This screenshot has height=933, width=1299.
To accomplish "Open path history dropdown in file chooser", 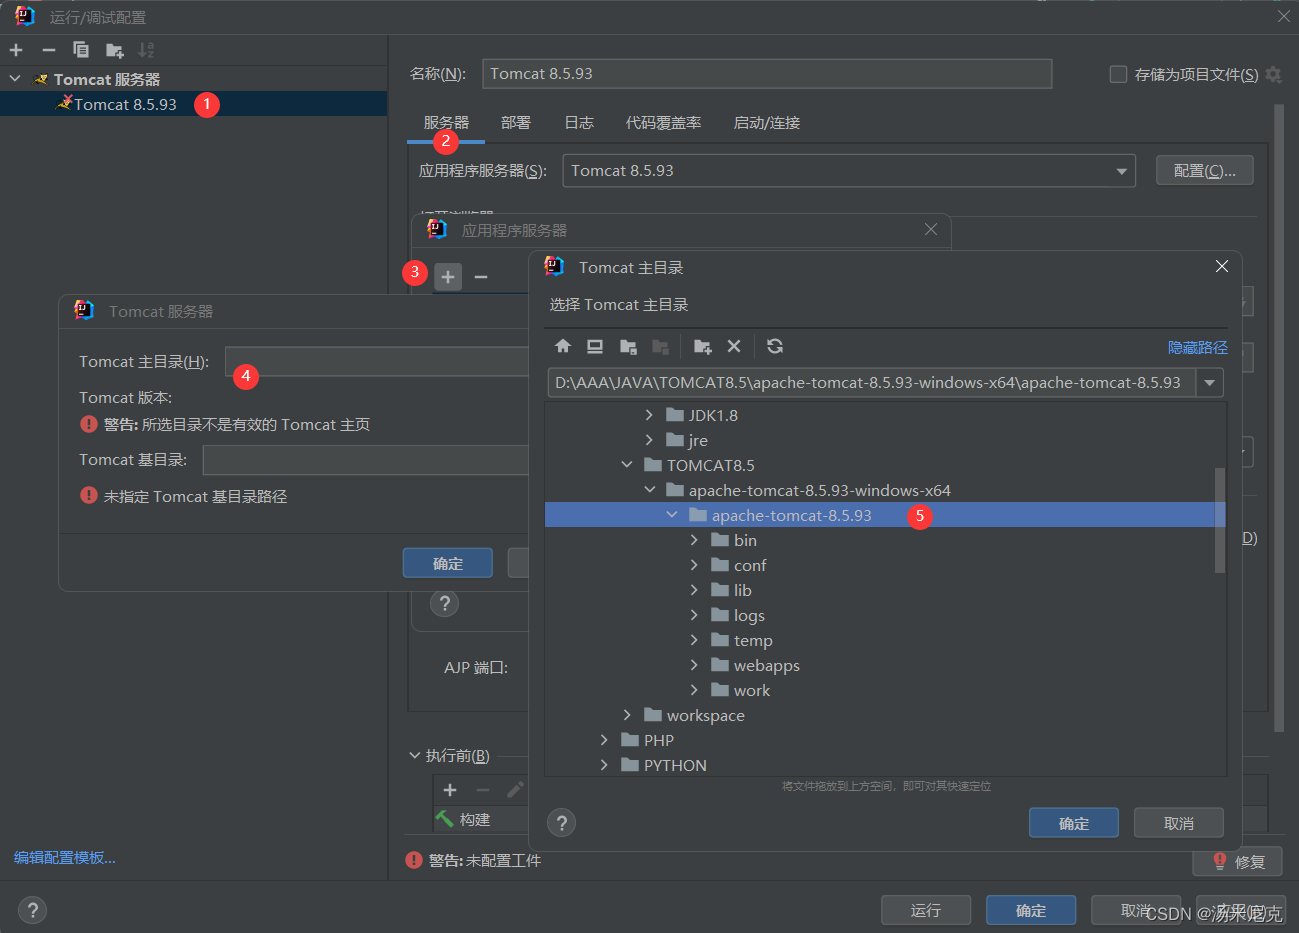I will 1210,383.
